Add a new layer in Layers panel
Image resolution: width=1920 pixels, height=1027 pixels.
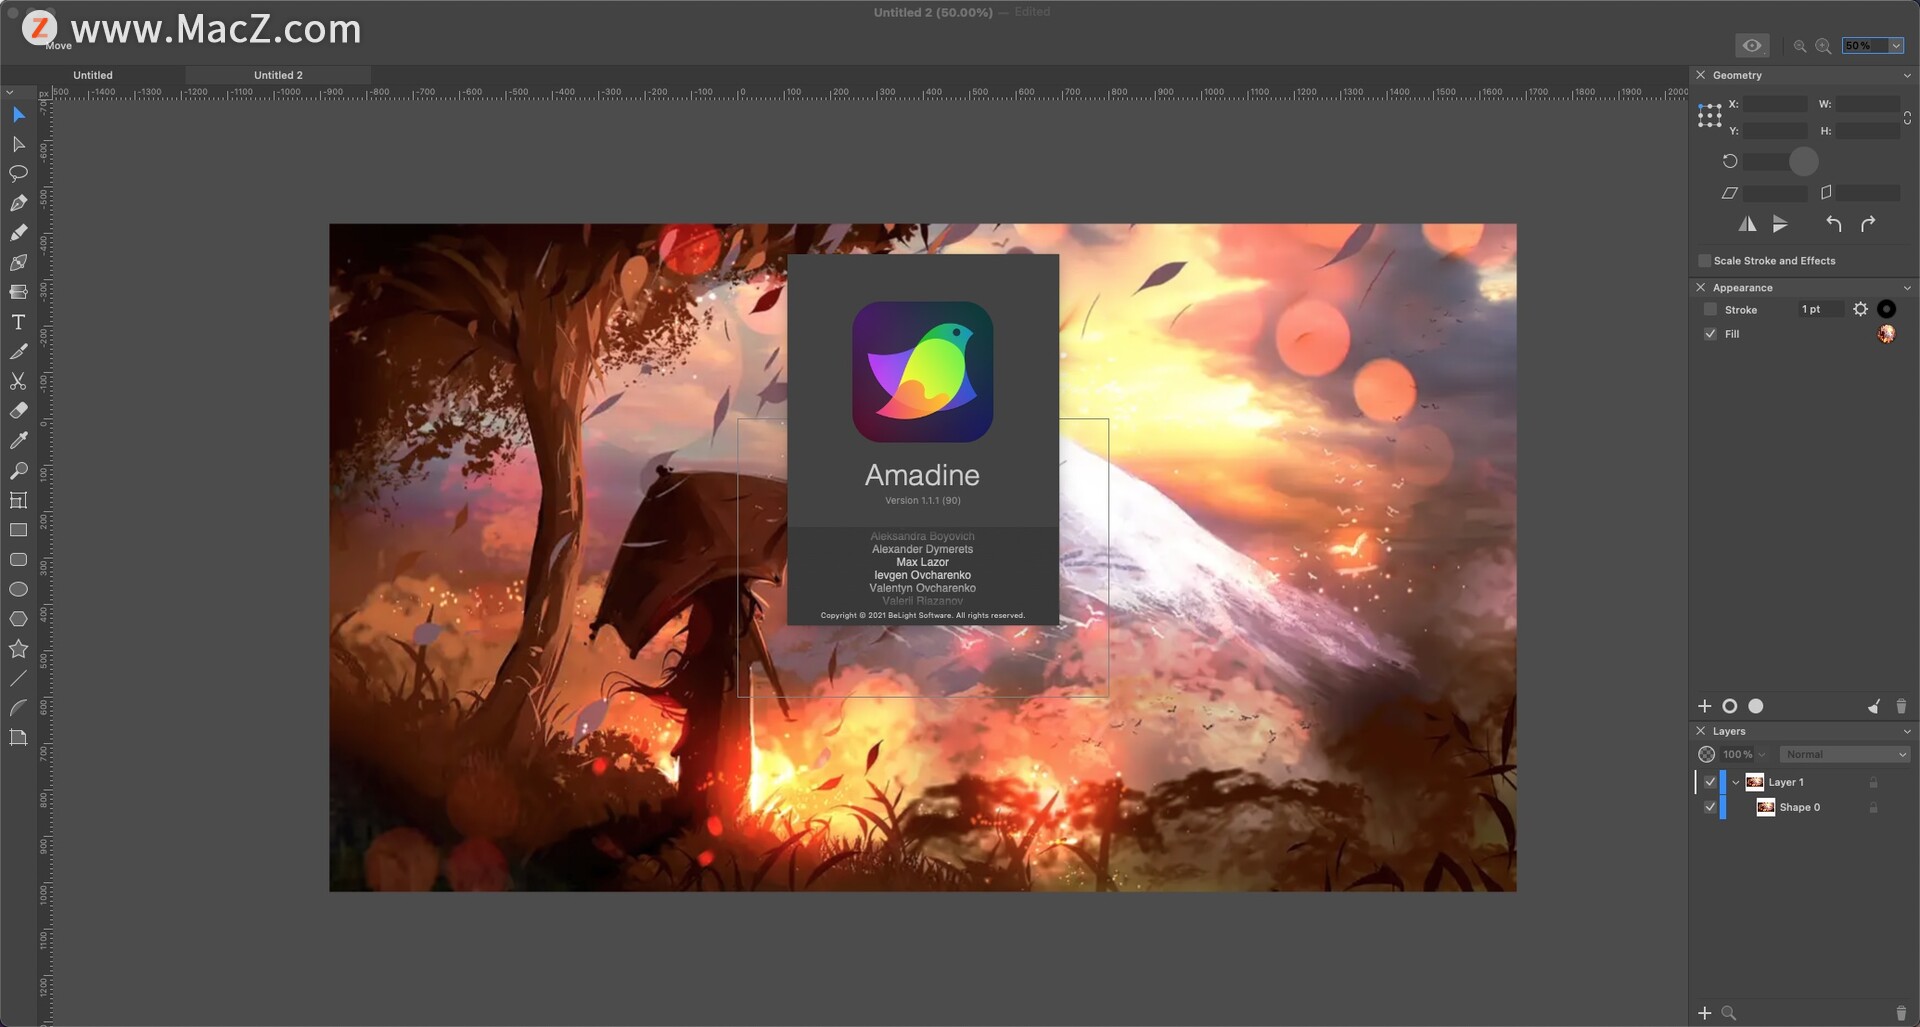point(1705,1013)
